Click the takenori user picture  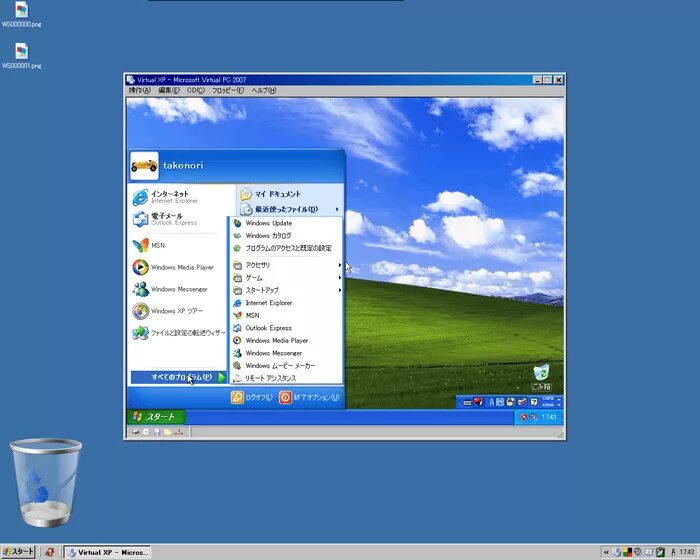[x=144, y=166]
